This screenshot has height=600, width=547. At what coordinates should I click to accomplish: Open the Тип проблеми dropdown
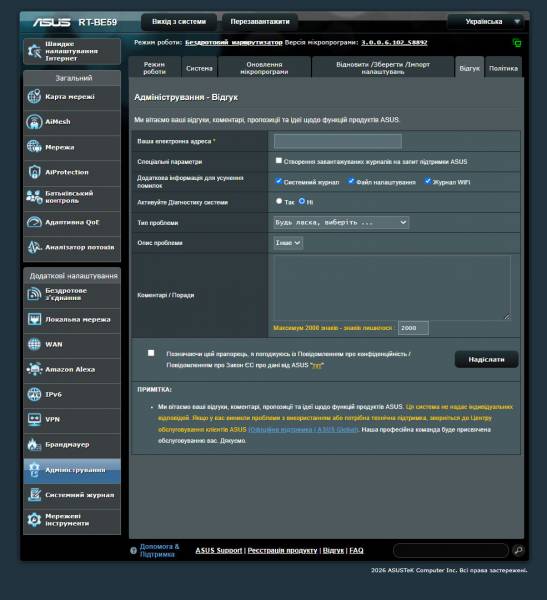click(341, 222)
